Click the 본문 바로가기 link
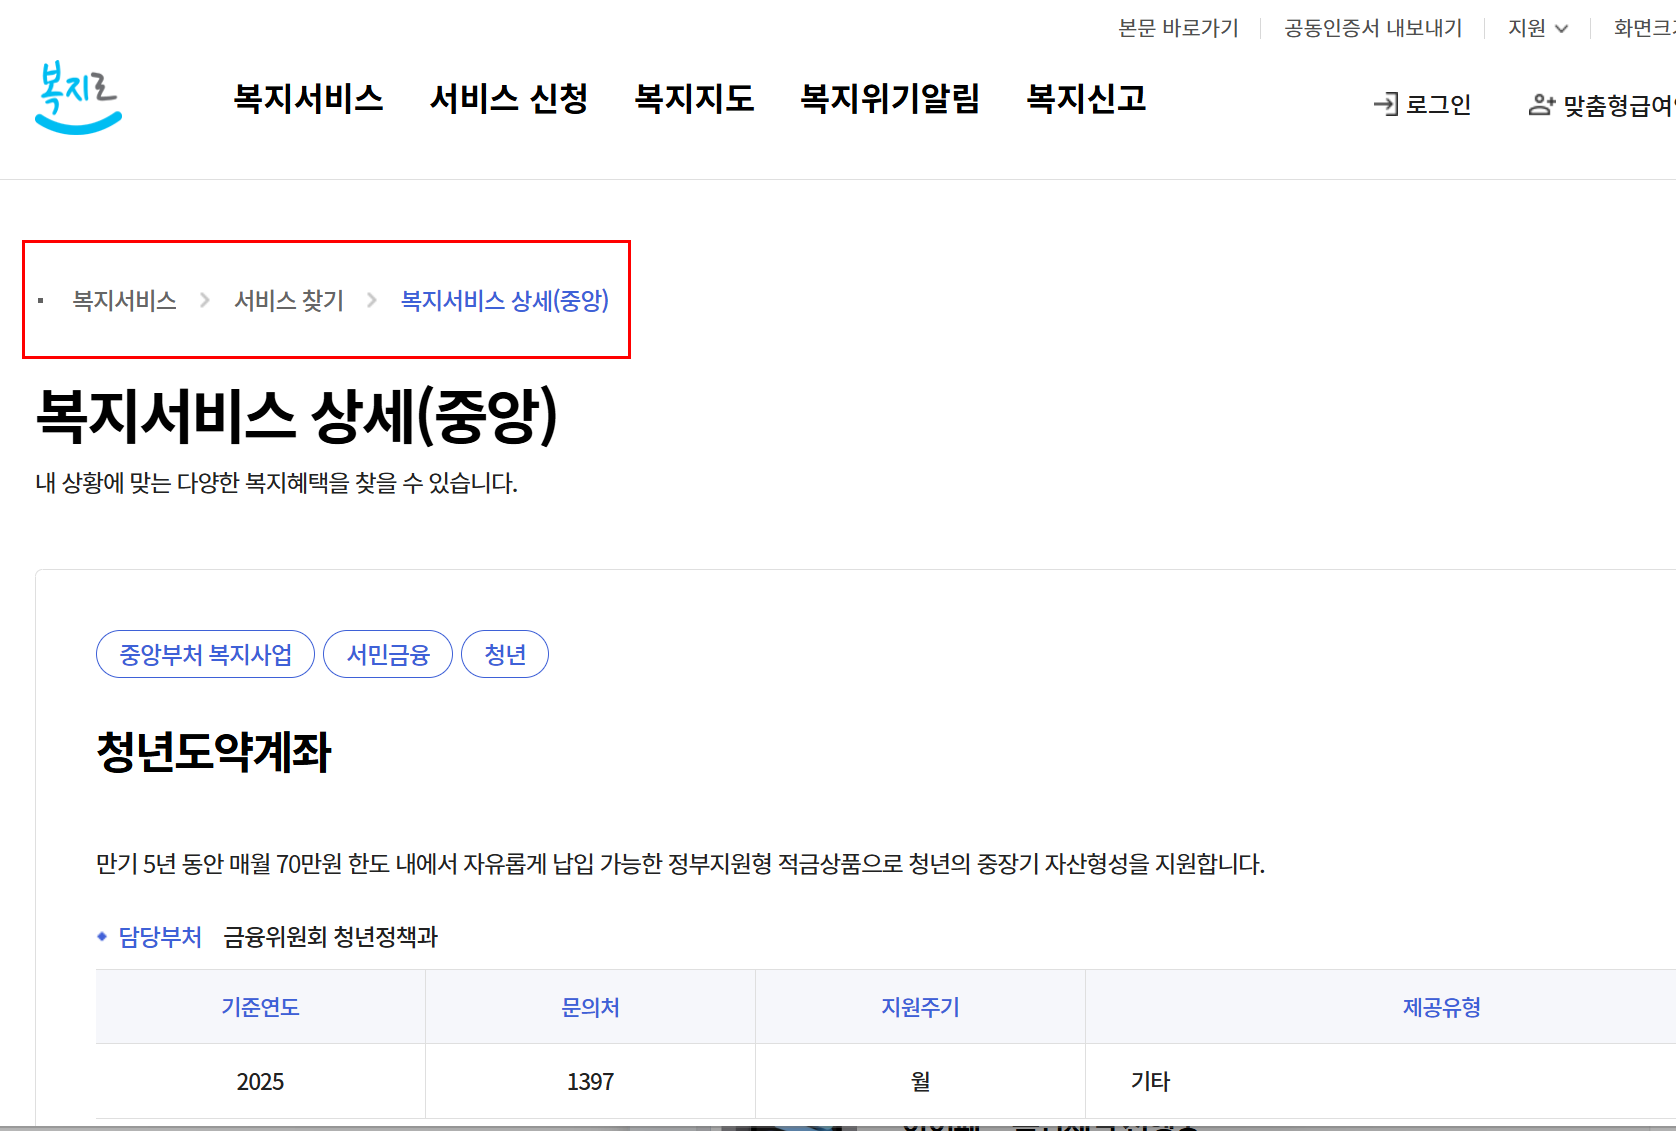 click(x=1178, y=28)
